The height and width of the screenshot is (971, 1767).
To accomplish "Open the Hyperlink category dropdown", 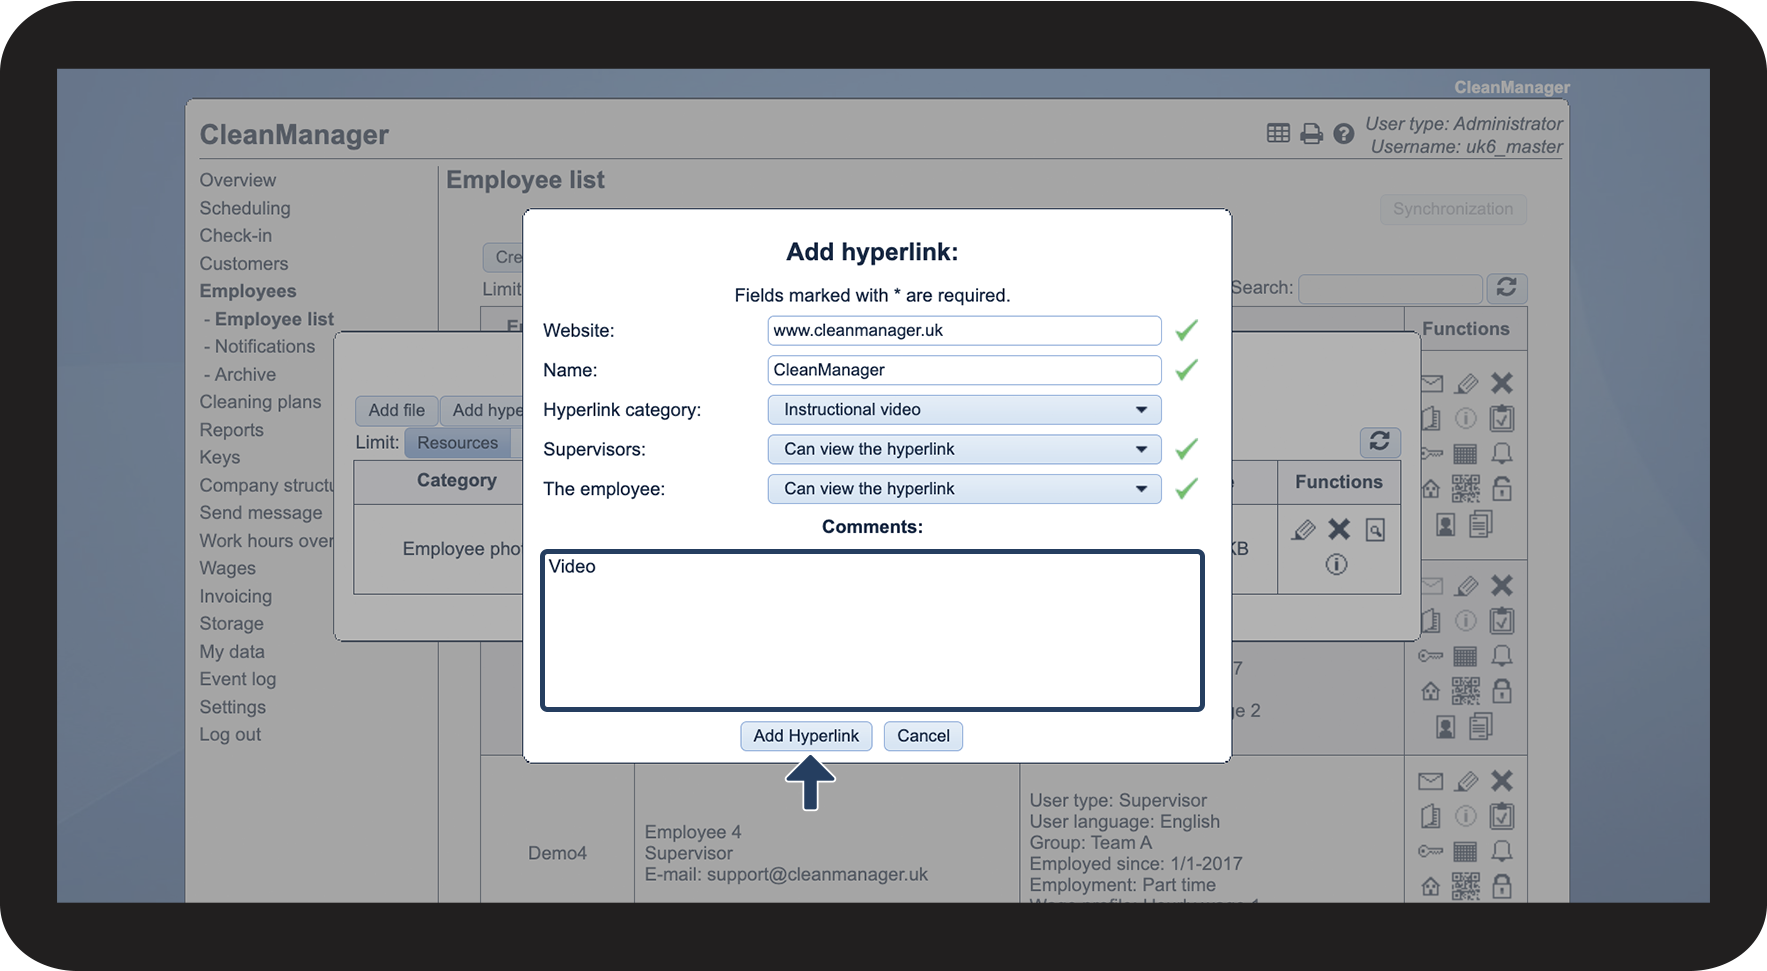I will tap(964, 410).
